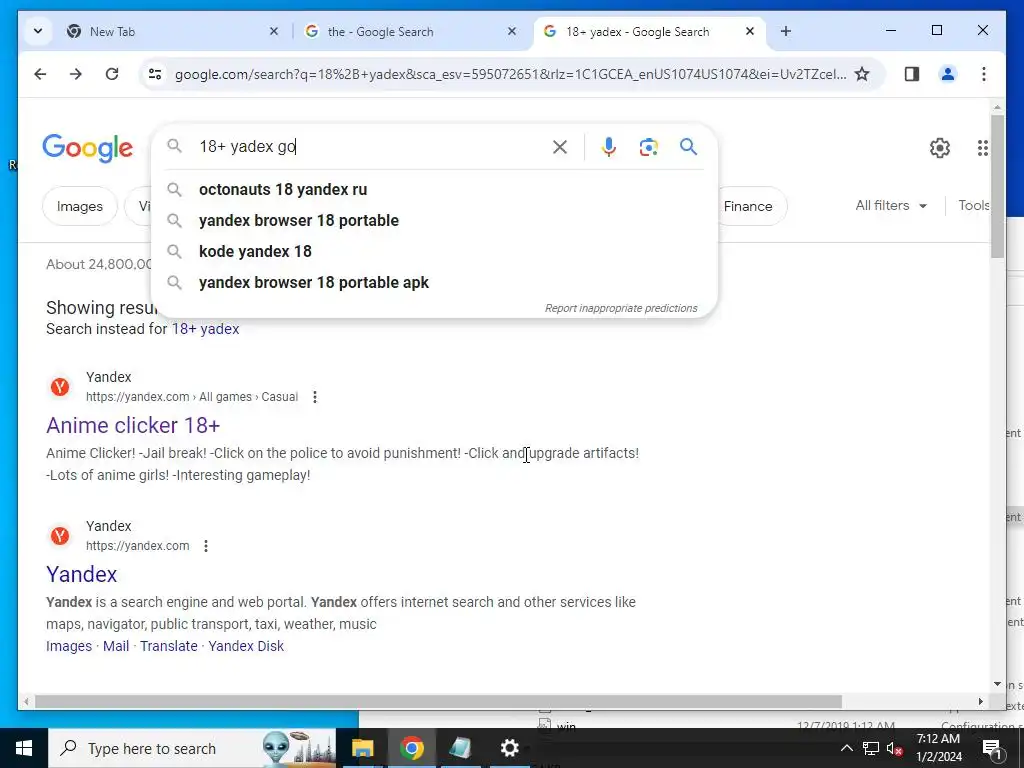Reload the current page
Viewport: 1024px width, 768px height.
point(112,74)
